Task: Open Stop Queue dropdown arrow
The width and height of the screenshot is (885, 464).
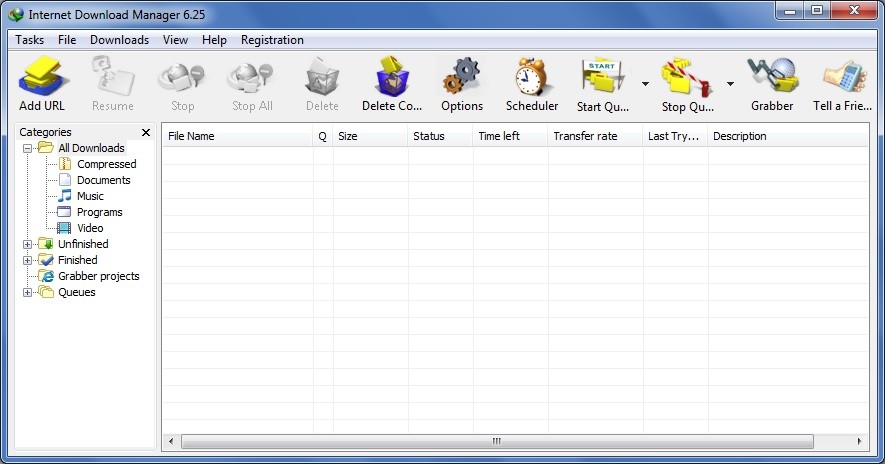Action: point(730,84)
